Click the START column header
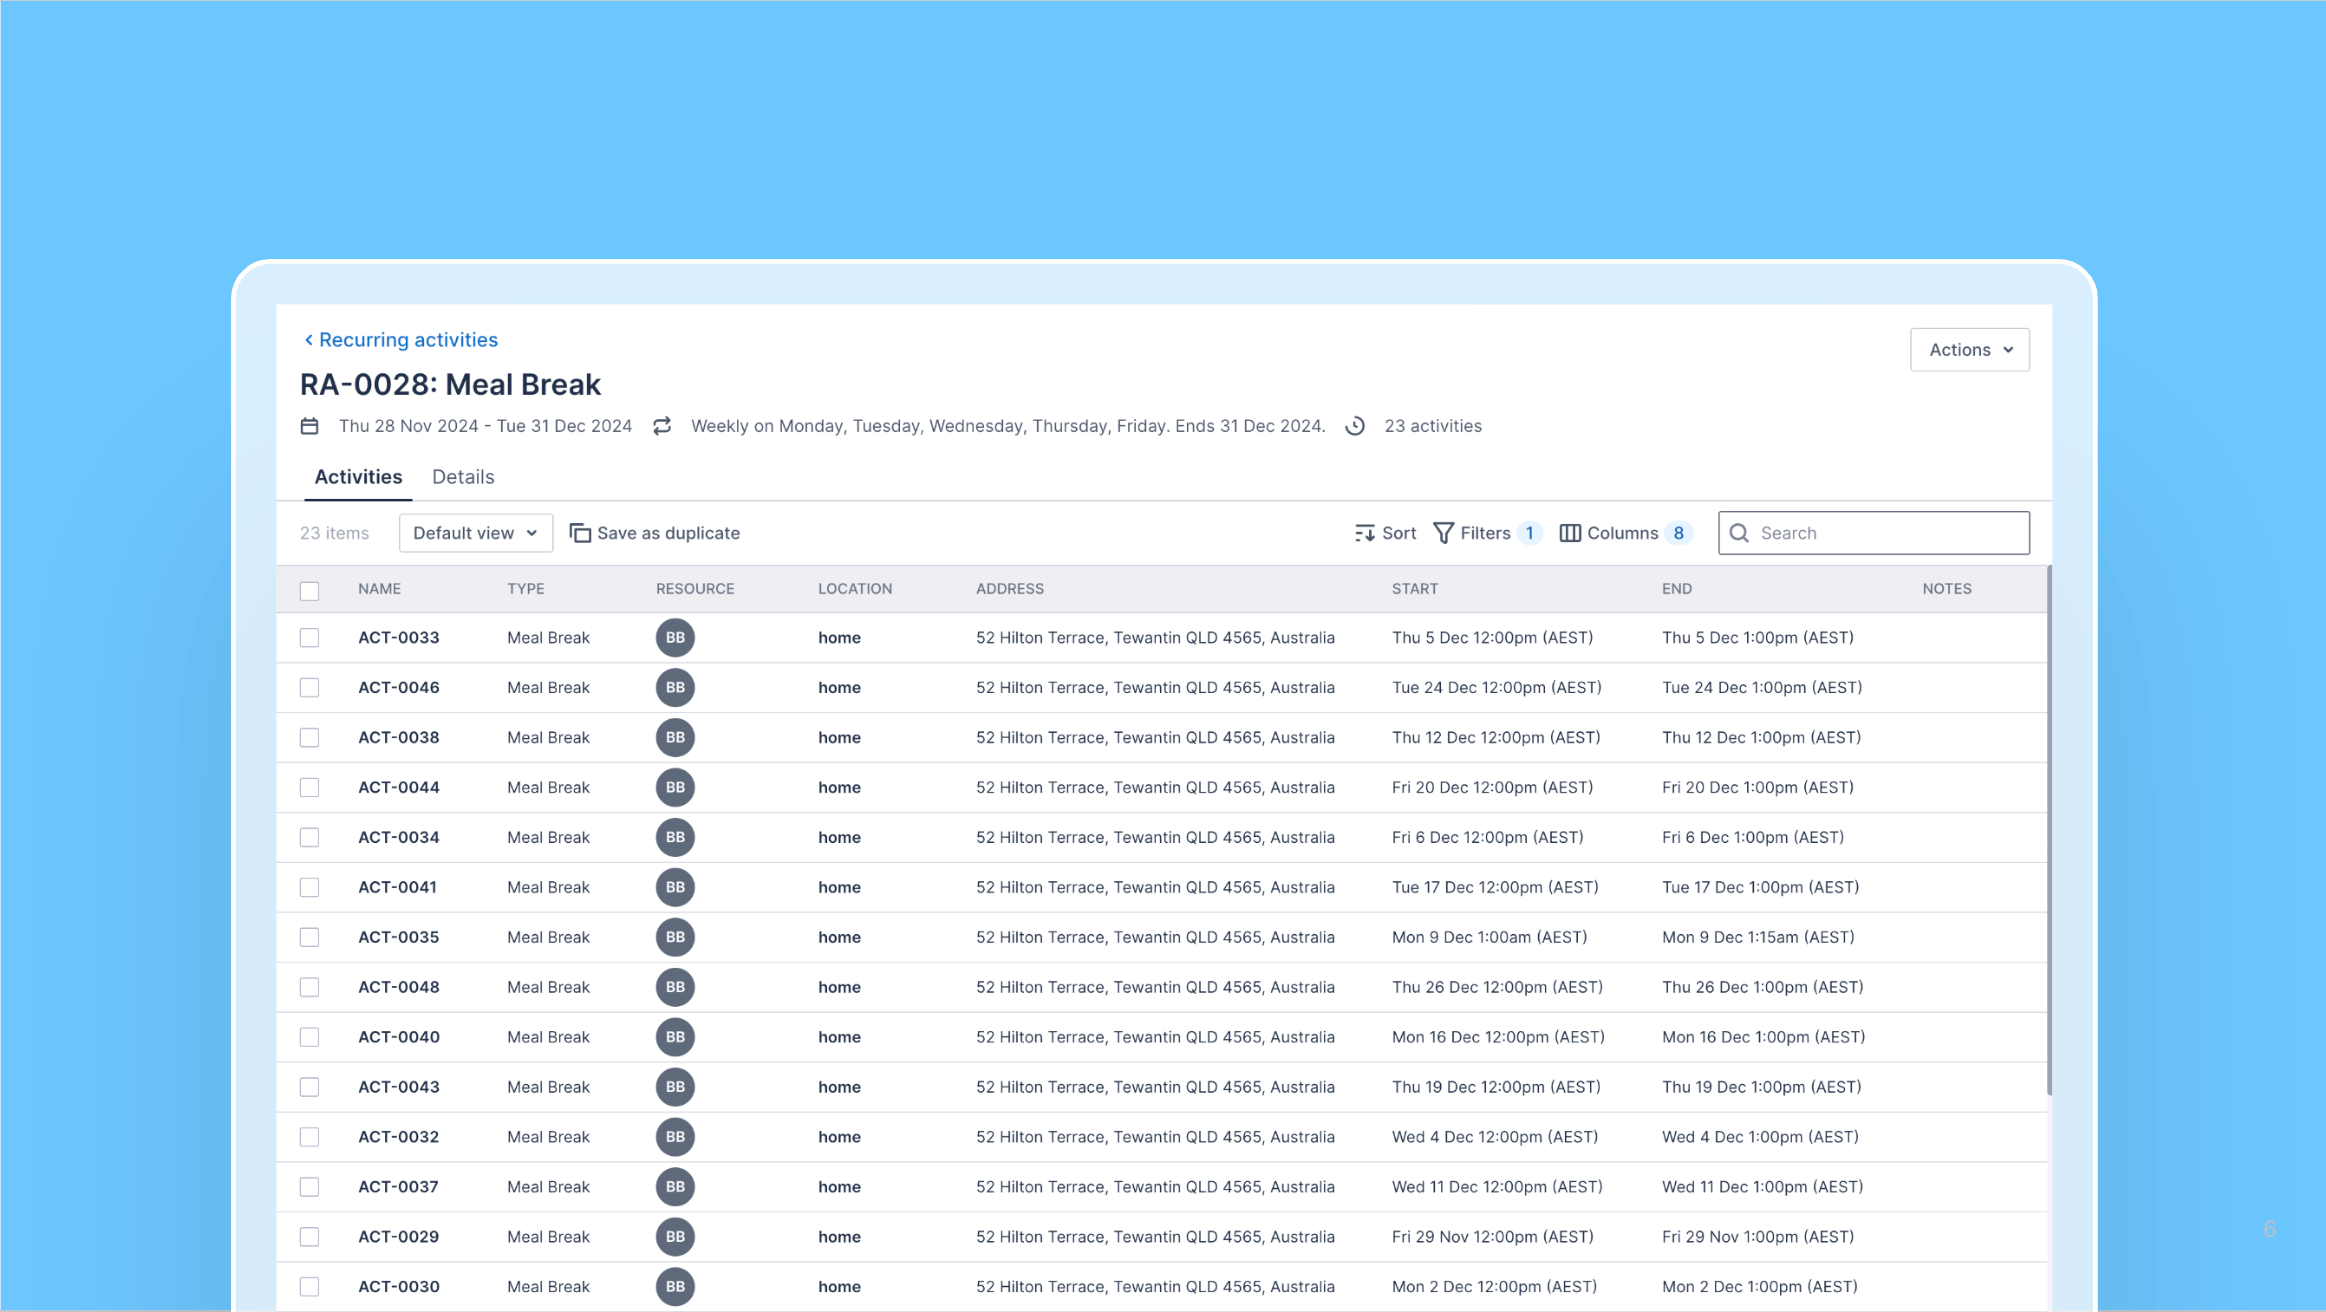 click(x=1415, y=589)
